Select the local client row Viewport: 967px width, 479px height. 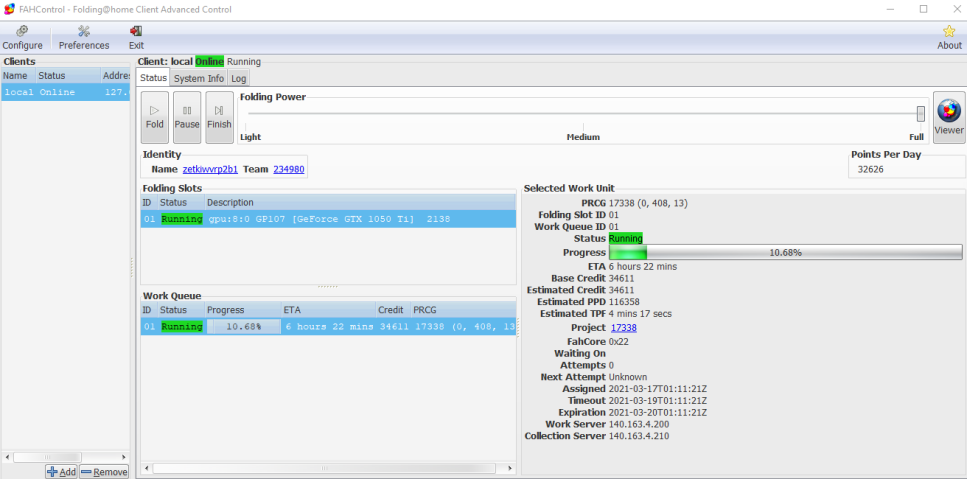point(65,92)
